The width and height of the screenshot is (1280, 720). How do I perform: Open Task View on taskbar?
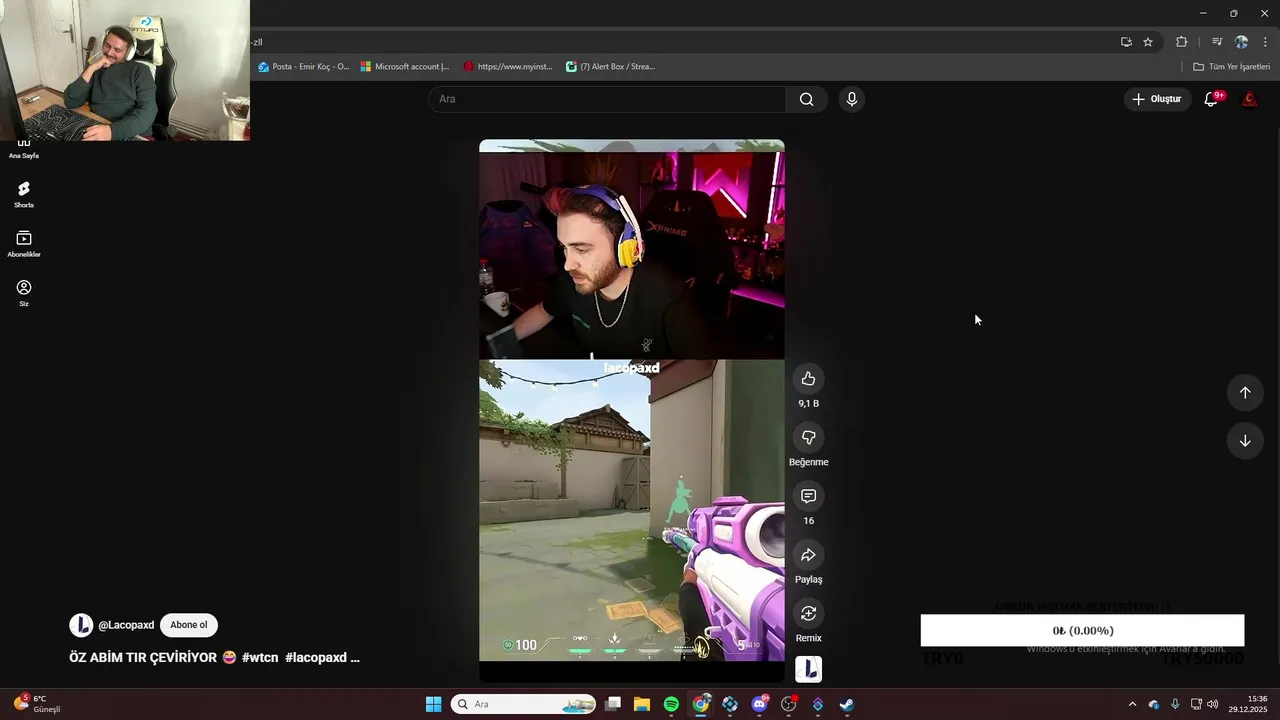[x=613, y=704]
